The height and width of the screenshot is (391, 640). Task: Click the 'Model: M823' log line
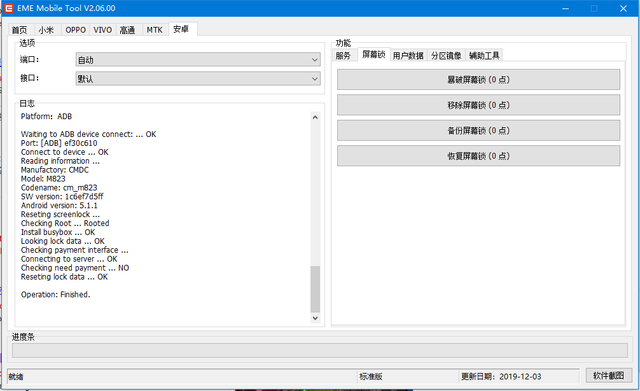pos(43,179)
